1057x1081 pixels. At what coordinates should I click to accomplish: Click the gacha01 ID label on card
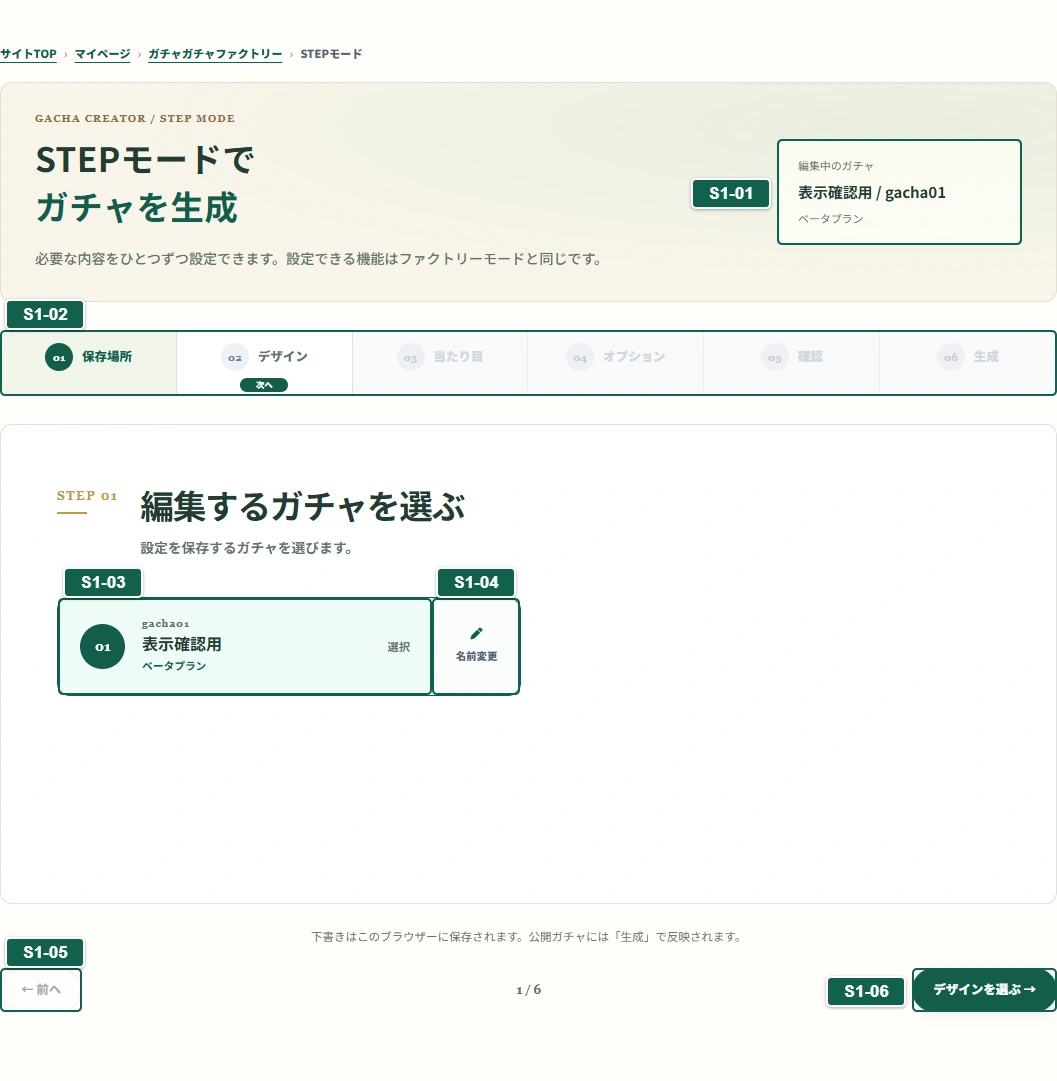(165, 623)
